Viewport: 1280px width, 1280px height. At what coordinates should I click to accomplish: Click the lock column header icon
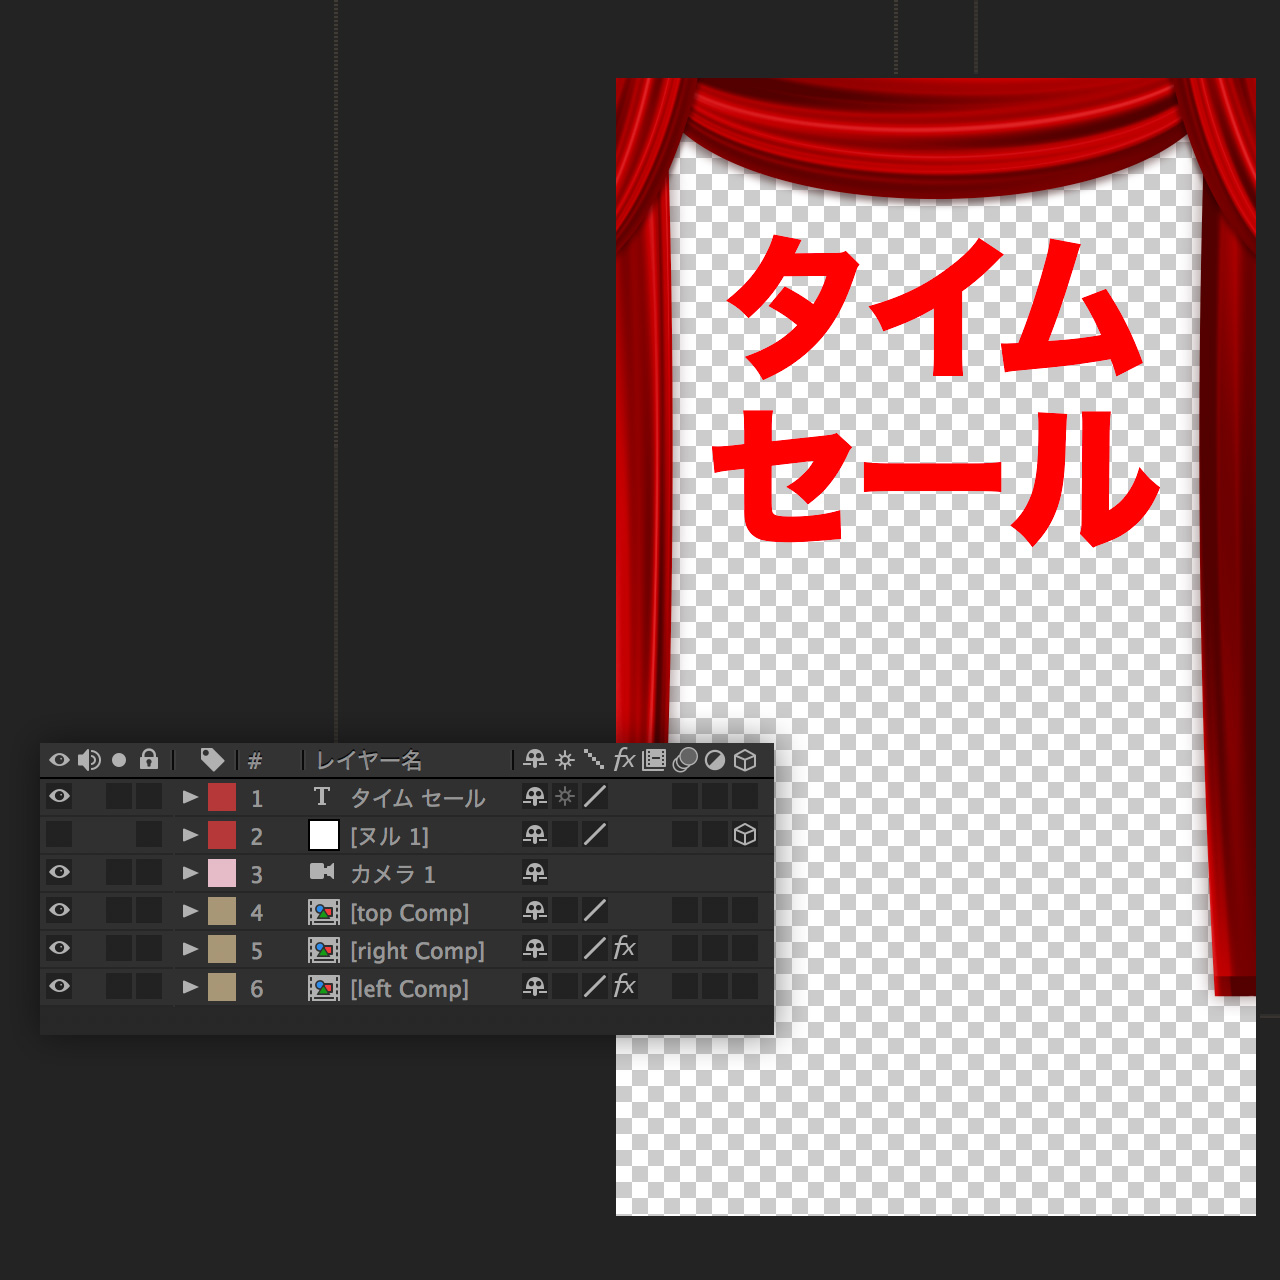pos(149,760)
